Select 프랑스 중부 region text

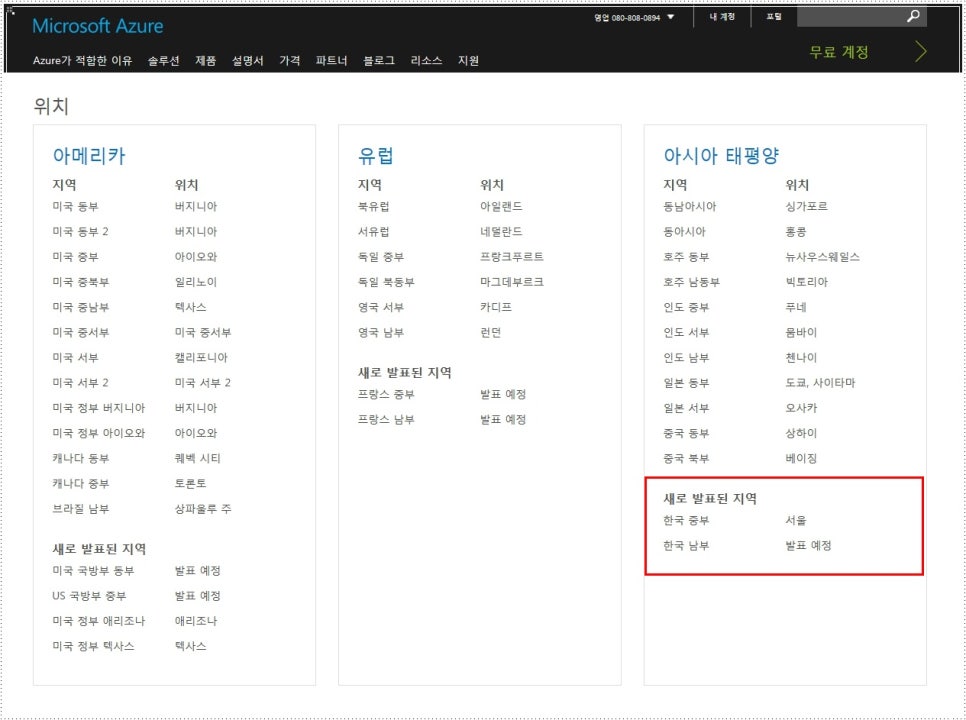386,394
